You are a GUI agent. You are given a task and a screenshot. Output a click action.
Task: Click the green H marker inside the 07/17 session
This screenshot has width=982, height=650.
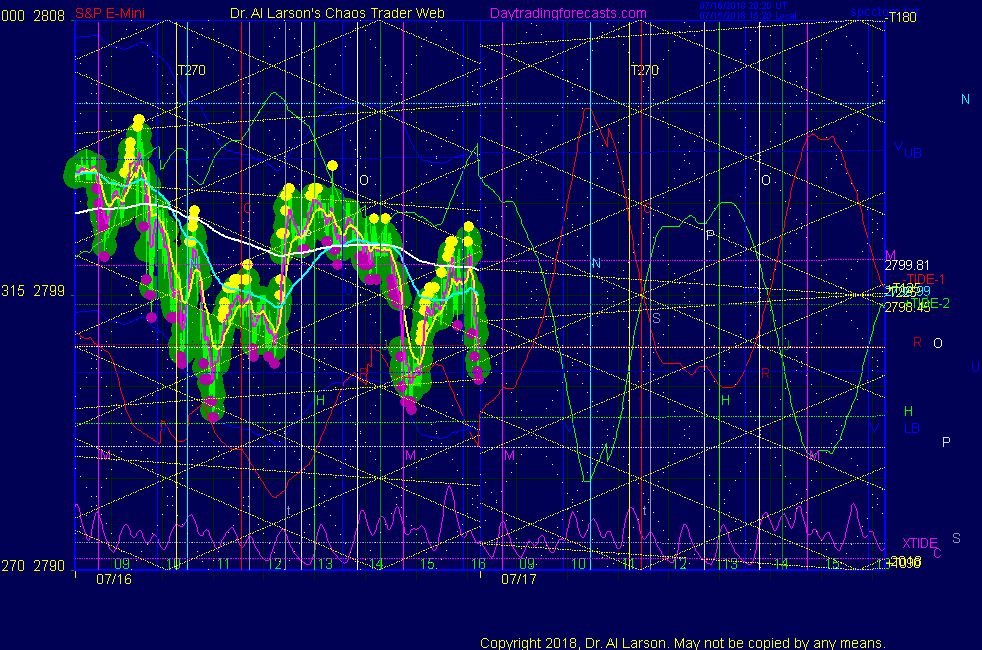[725, 400]
